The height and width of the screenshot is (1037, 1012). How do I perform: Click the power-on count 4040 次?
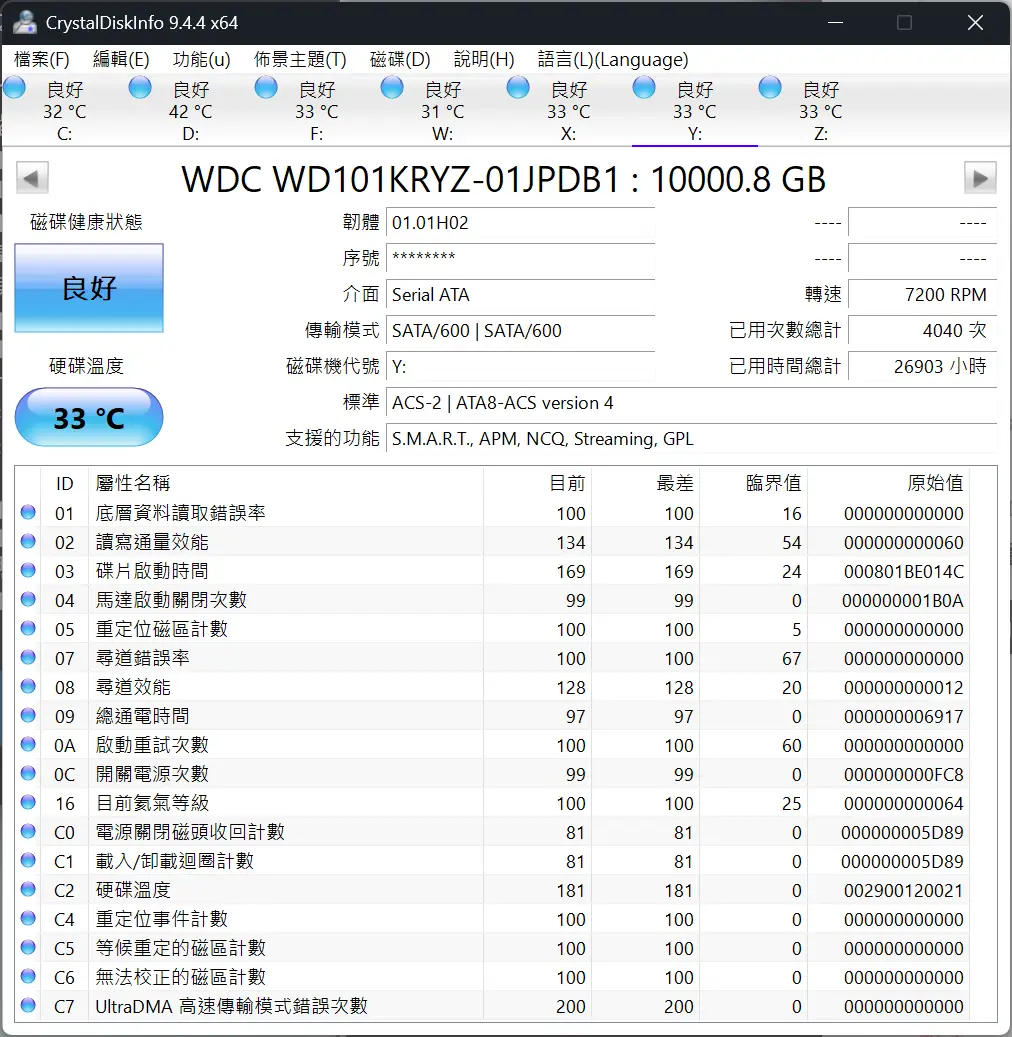pyautogui.click(x=922, y=330)
